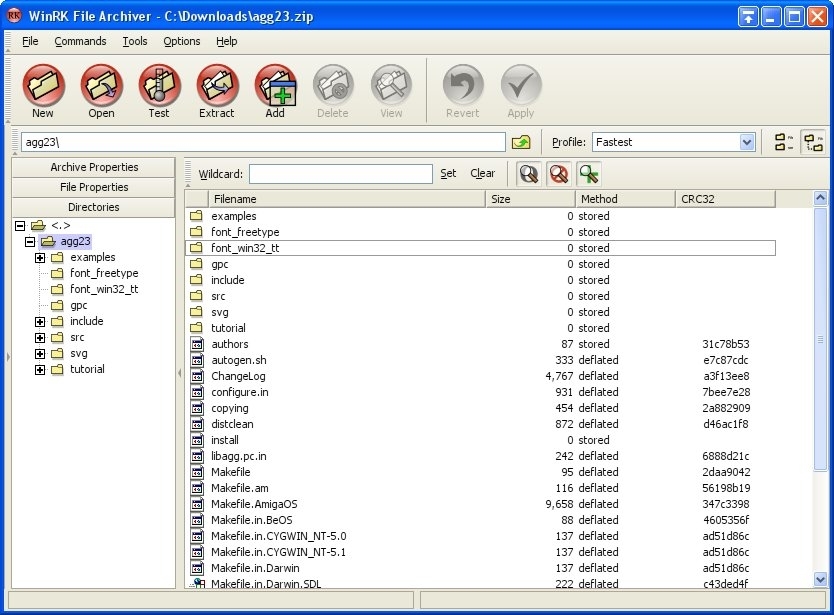Click the tree view mode icon
The height and width of the screenshot is (615, 834).
click(x=813, y=142)
